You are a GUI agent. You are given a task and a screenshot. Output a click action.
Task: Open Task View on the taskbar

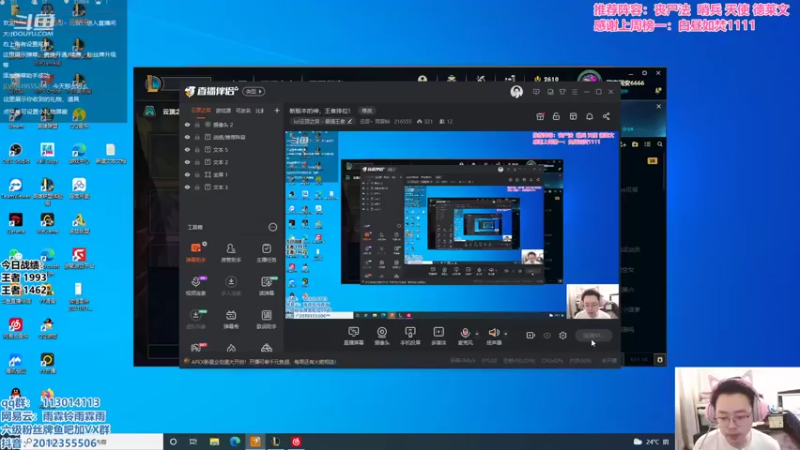tap(193, 441)
